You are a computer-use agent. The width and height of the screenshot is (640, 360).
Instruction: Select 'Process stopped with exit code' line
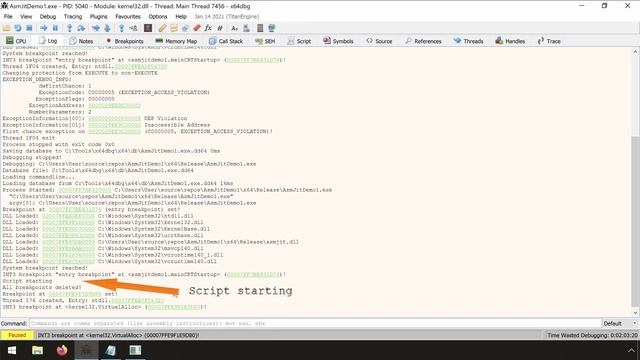point(58,144)
